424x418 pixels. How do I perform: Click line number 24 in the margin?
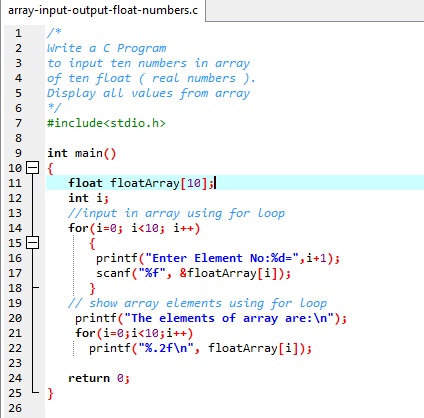point(15,378)
